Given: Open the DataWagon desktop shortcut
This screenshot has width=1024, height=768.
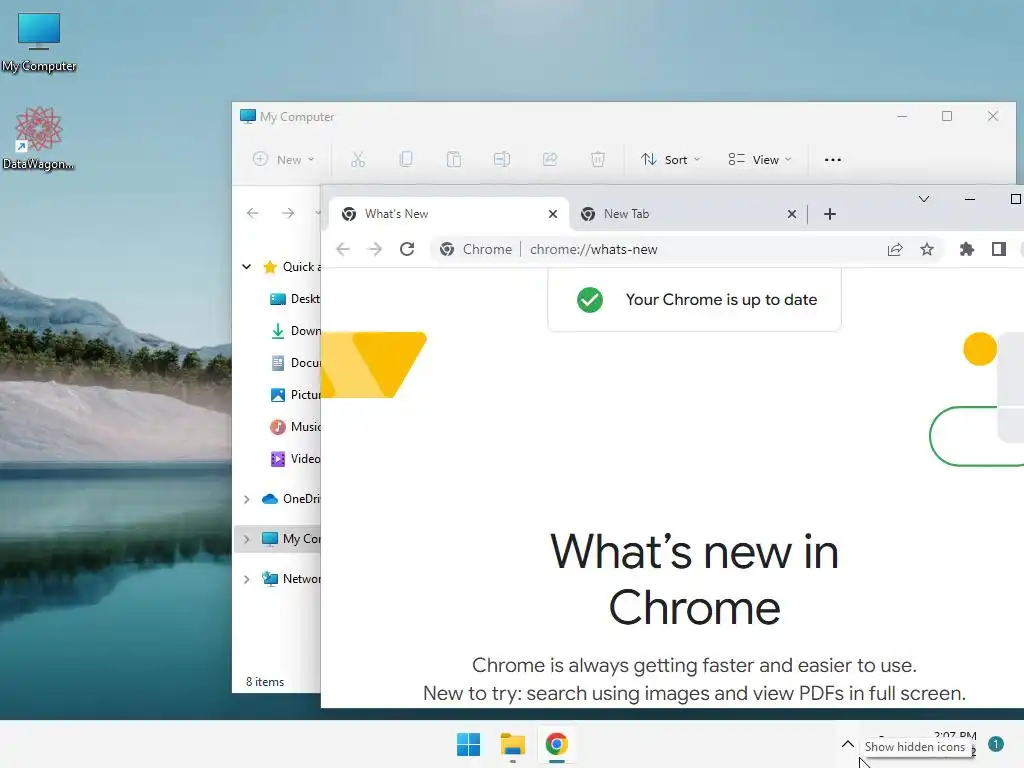Looking at the screenshot, I should click(x=38, y=138).
